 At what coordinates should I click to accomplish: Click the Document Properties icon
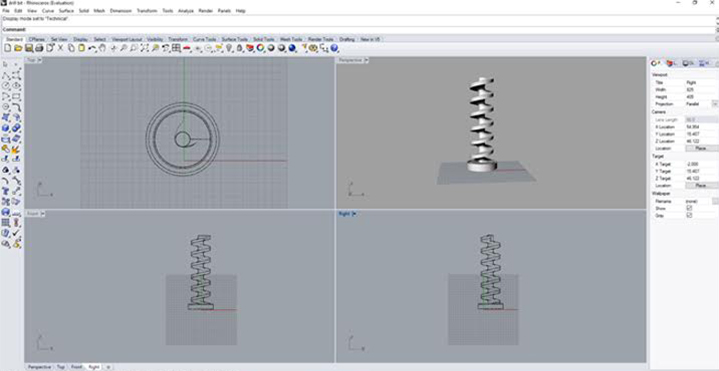pos(50,48)
